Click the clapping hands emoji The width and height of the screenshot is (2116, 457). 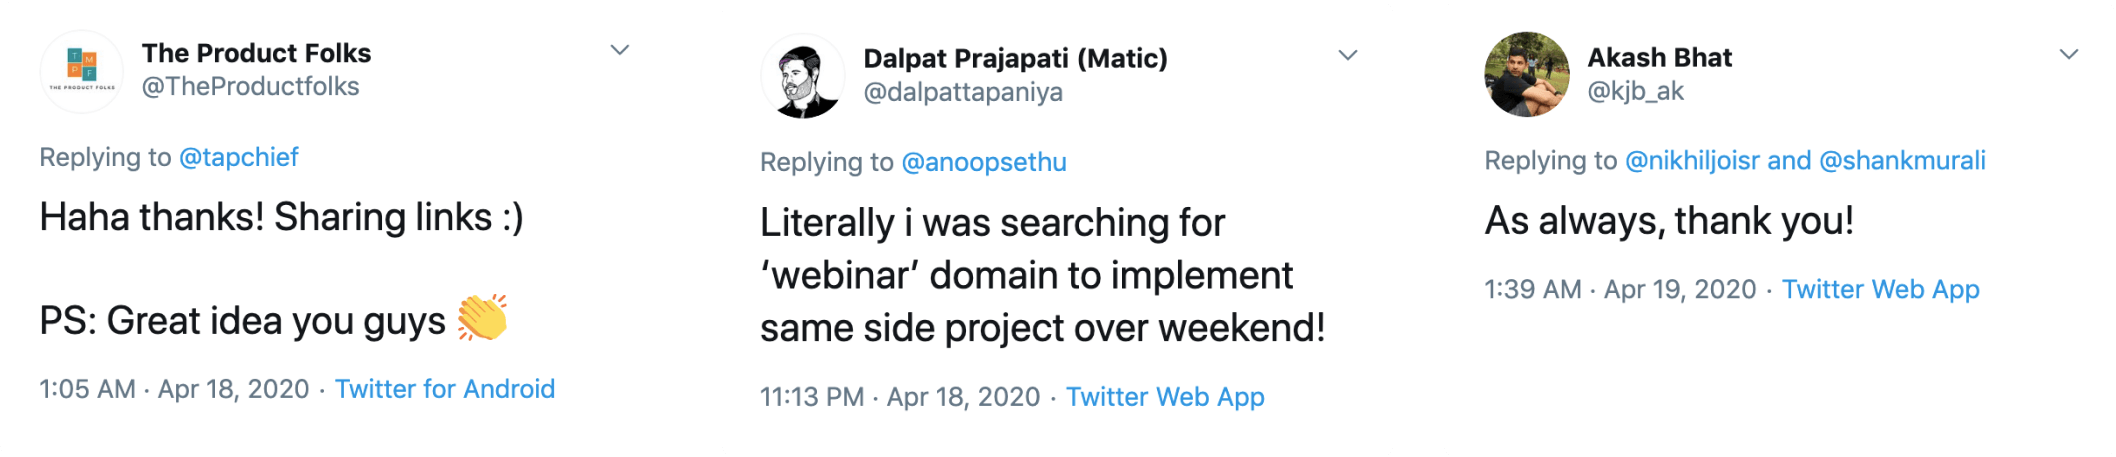pos(483,318)
